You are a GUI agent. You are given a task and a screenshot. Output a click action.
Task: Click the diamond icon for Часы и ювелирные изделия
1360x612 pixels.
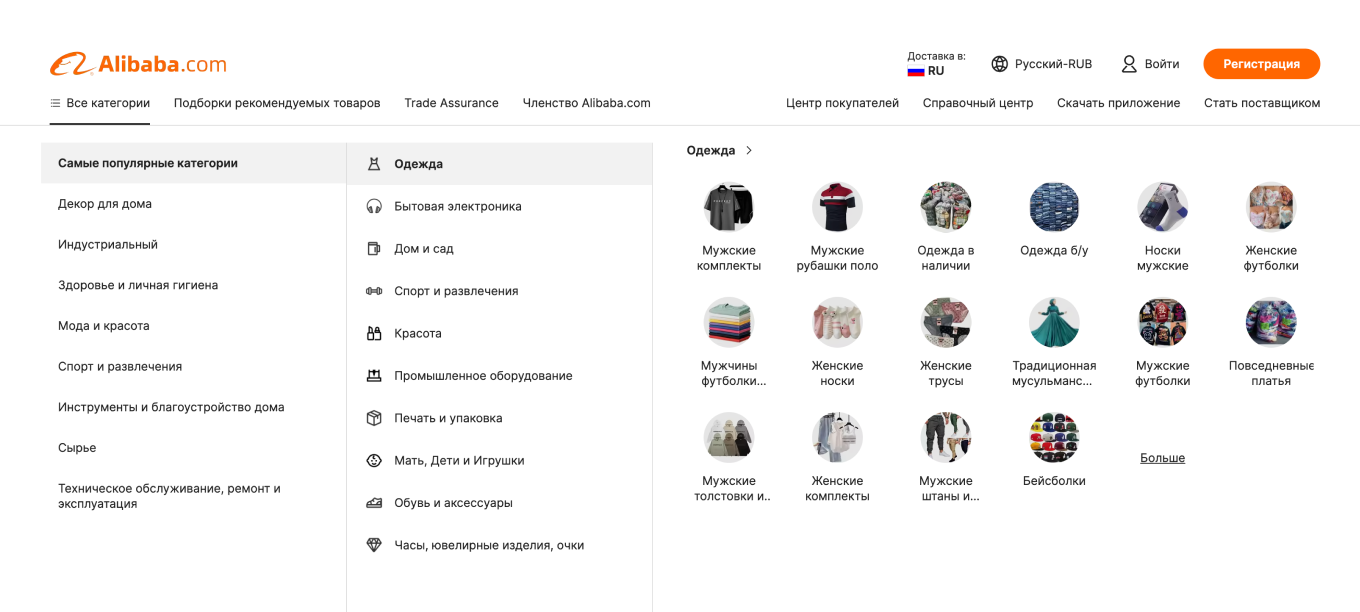[x=374, y=545]
